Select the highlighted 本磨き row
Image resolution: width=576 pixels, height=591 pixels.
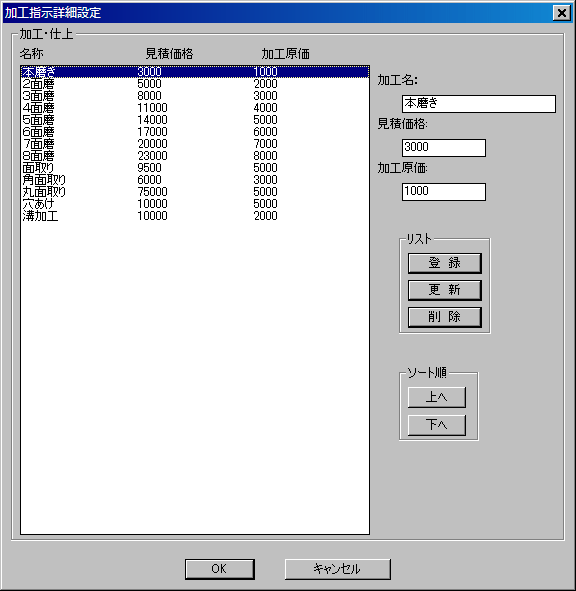[195, 72]
